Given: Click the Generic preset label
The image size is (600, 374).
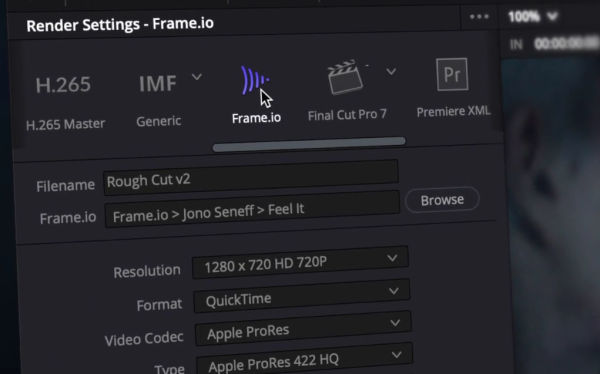Looking at the screenshot, I should tap(159, 121).
